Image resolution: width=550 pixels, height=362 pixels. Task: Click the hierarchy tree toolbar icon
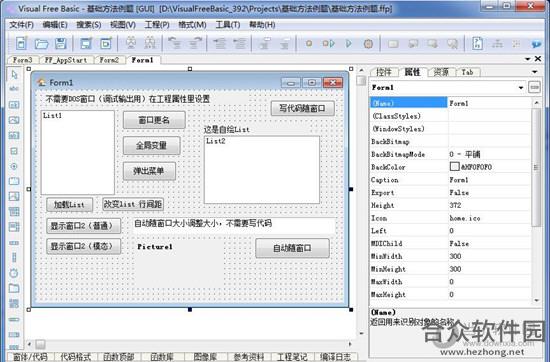click(x=497, y=44)
